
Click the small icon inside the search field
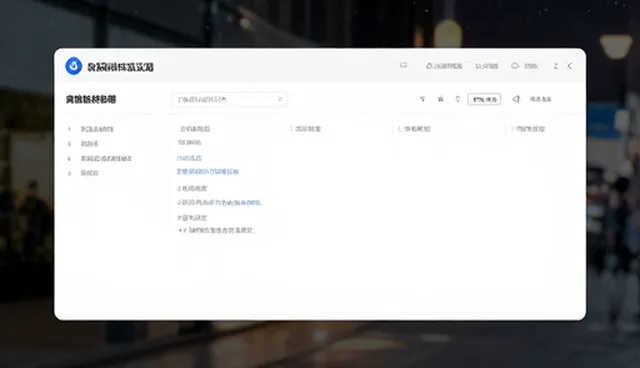[280, 99]
